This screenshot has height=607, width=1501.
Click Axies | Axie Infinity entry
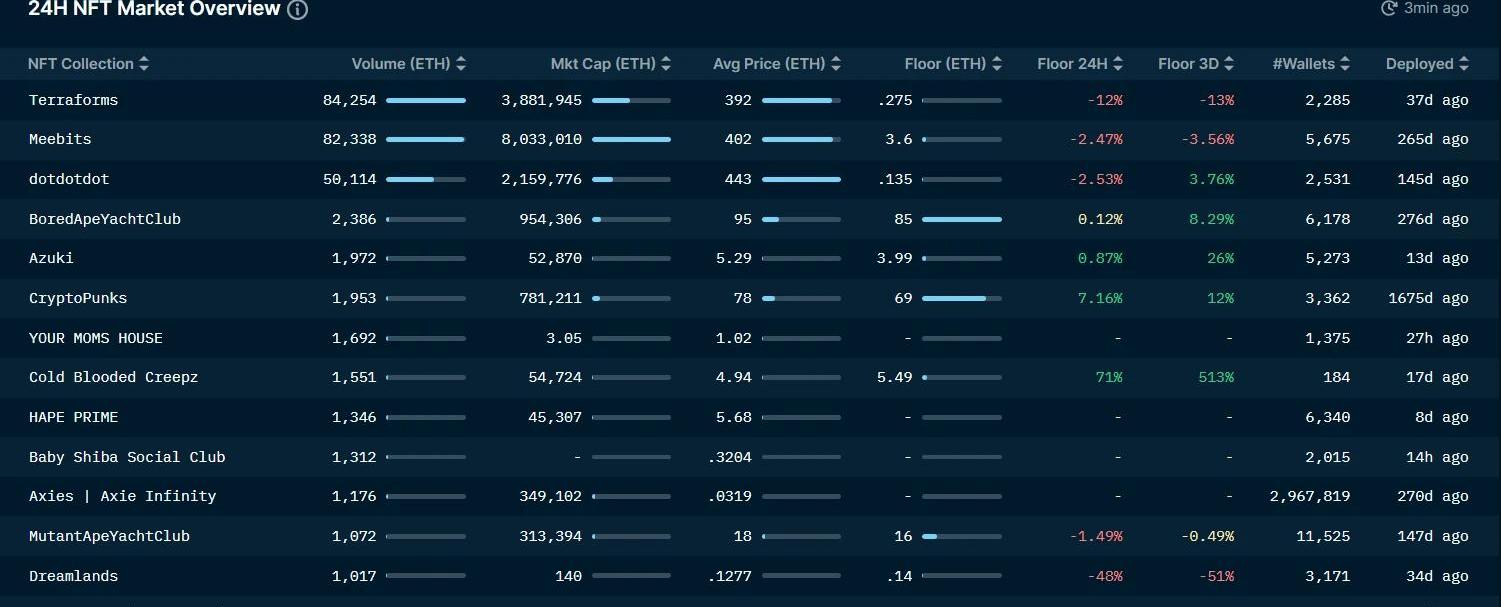[x=122, y=496]
